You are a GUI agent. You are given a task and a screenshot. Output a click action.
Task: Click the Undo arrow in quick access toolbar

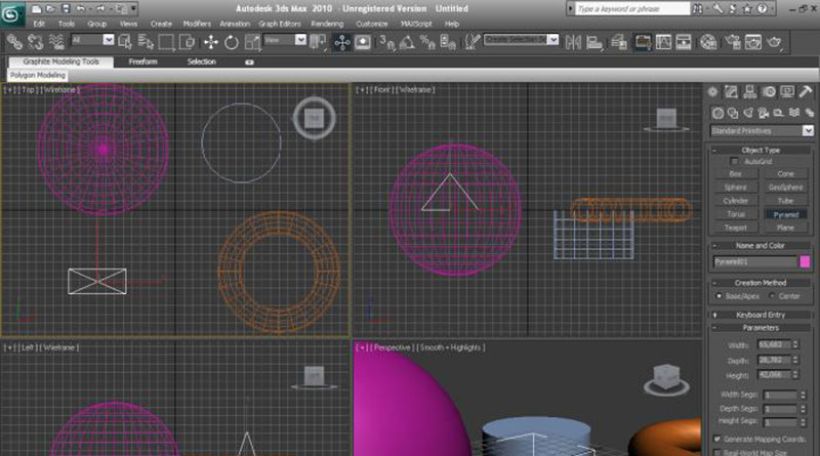click(80, 8)
